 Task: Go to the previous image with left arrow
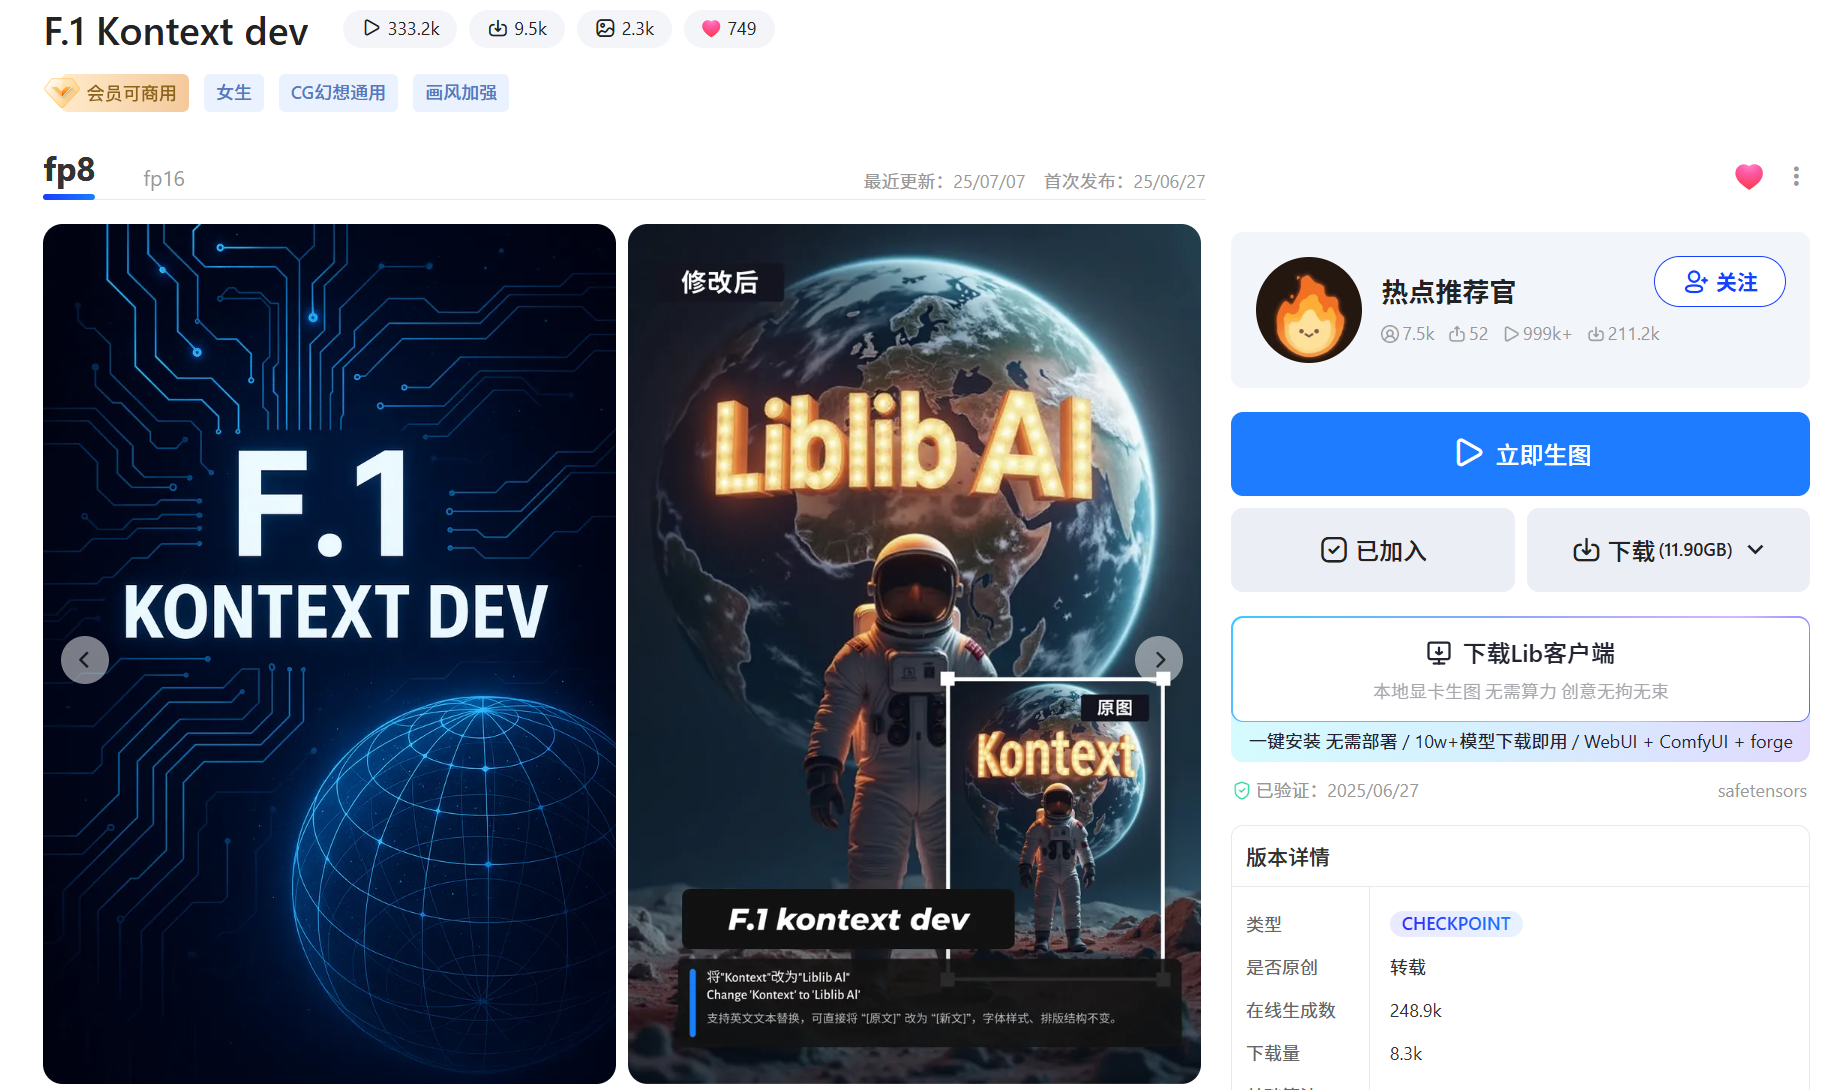point(85,660)
